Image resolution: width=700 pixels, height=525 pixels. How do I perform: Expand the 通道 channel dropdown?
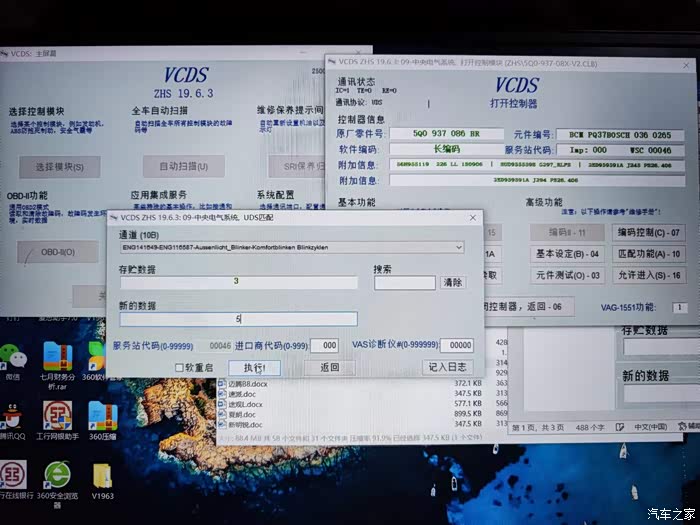458,246
